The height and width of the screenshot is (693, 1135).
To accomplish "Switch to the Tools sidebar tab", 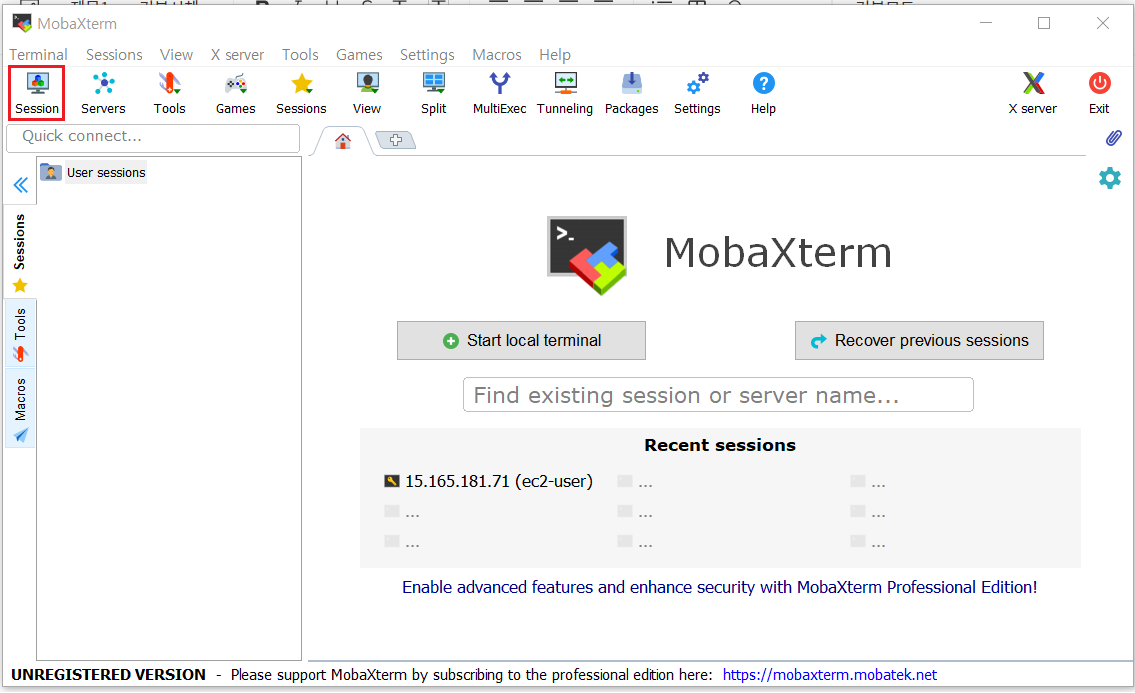I will click(20, 335).
